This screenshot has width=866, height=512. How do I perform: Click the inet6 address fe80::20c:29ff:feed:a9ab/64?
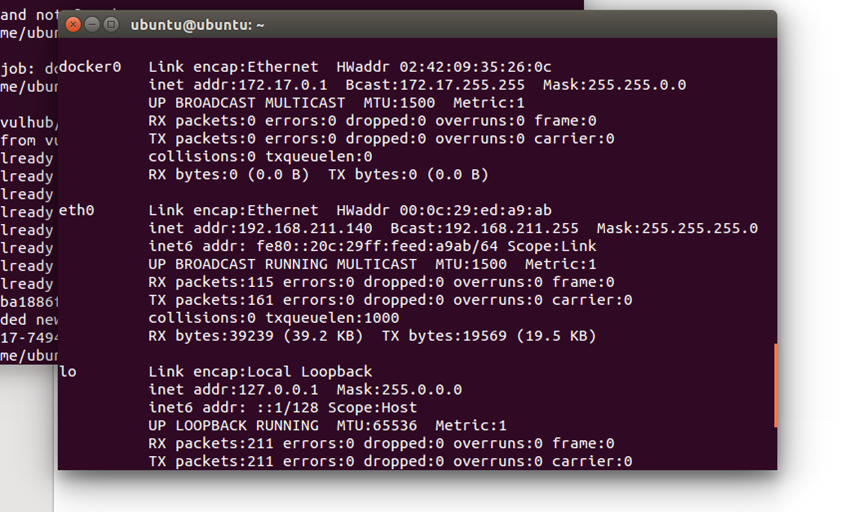click(x=377, y=246)
